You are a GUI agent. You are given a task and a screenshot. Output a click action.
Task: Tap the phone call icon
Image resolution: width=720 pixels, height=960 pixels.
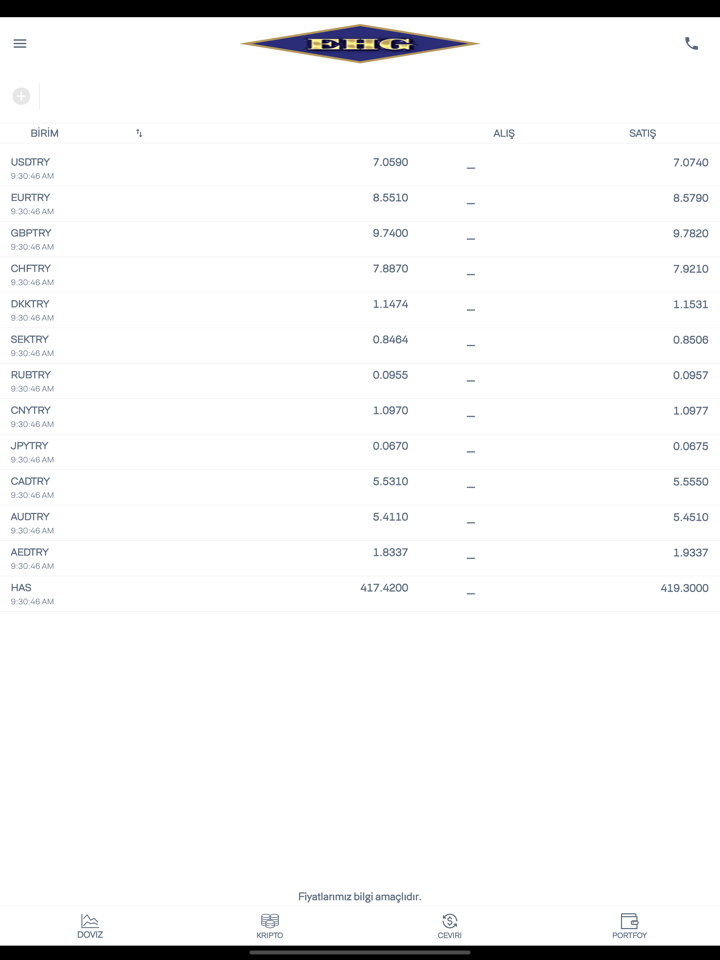pyautogui.click(x=691, y=43)
